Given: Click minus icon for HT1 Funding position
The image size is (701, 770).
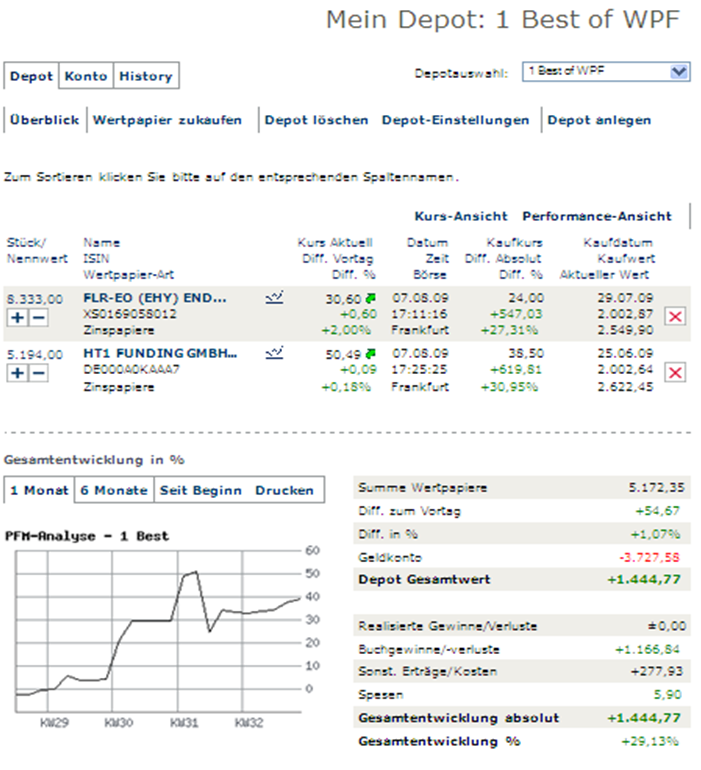Looking at the screenshot, I should click(x=37, y=372).
